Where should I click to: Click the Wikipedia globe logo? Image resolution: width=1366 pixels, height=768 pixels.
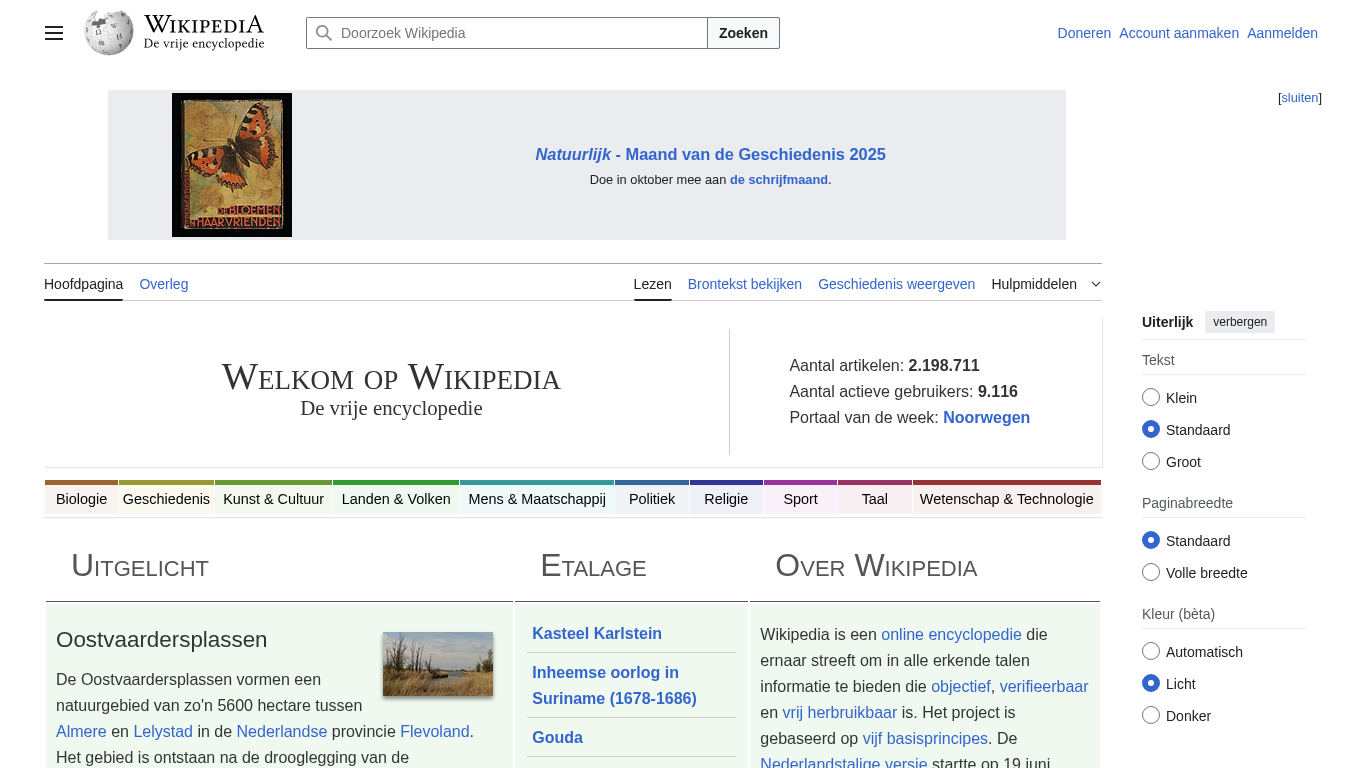(109, 33)
